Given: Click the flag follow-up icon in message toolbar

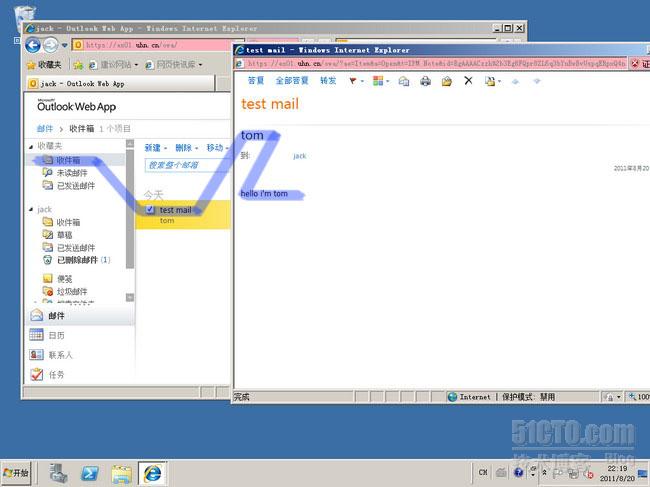Looking at the screenshot, I should pyautogui.click(x=353, y=81).
